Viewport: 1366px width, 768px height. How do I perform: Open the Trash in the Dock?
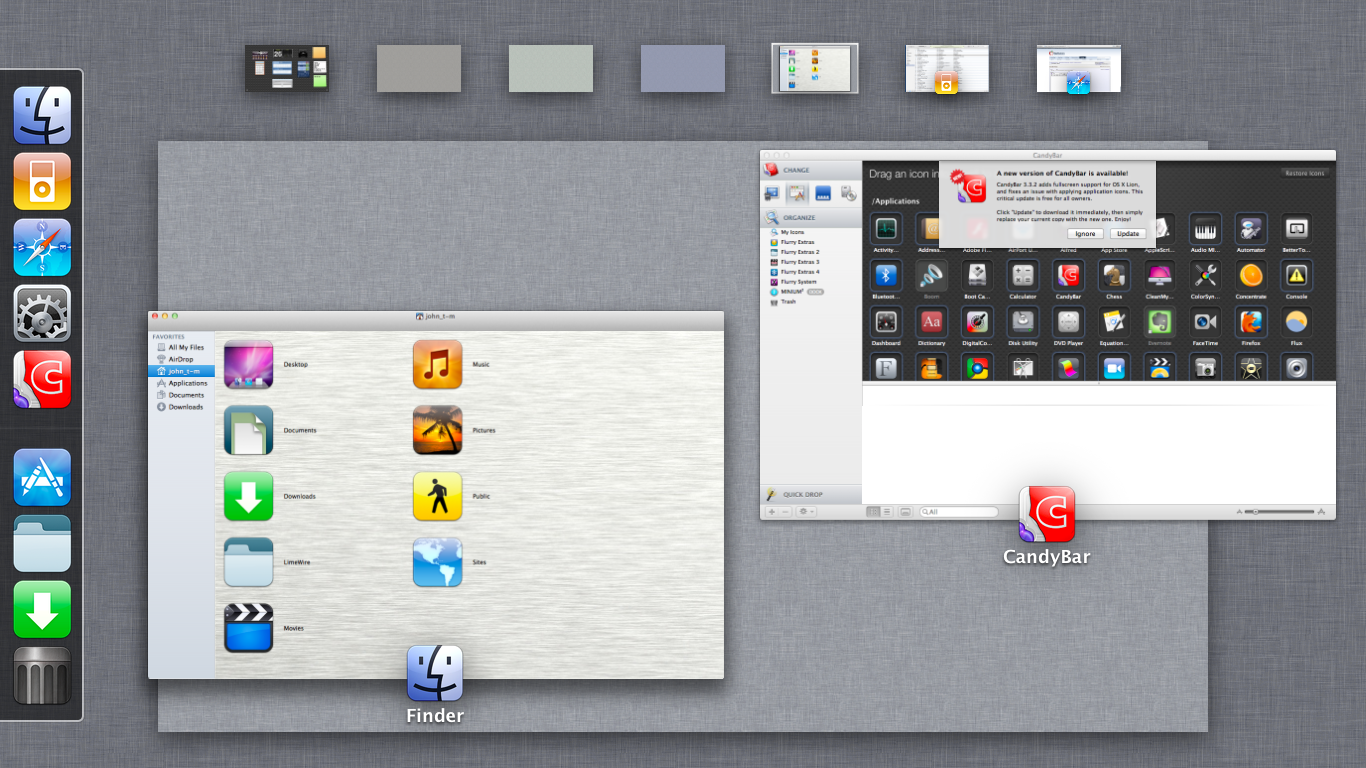coord(42,675)
